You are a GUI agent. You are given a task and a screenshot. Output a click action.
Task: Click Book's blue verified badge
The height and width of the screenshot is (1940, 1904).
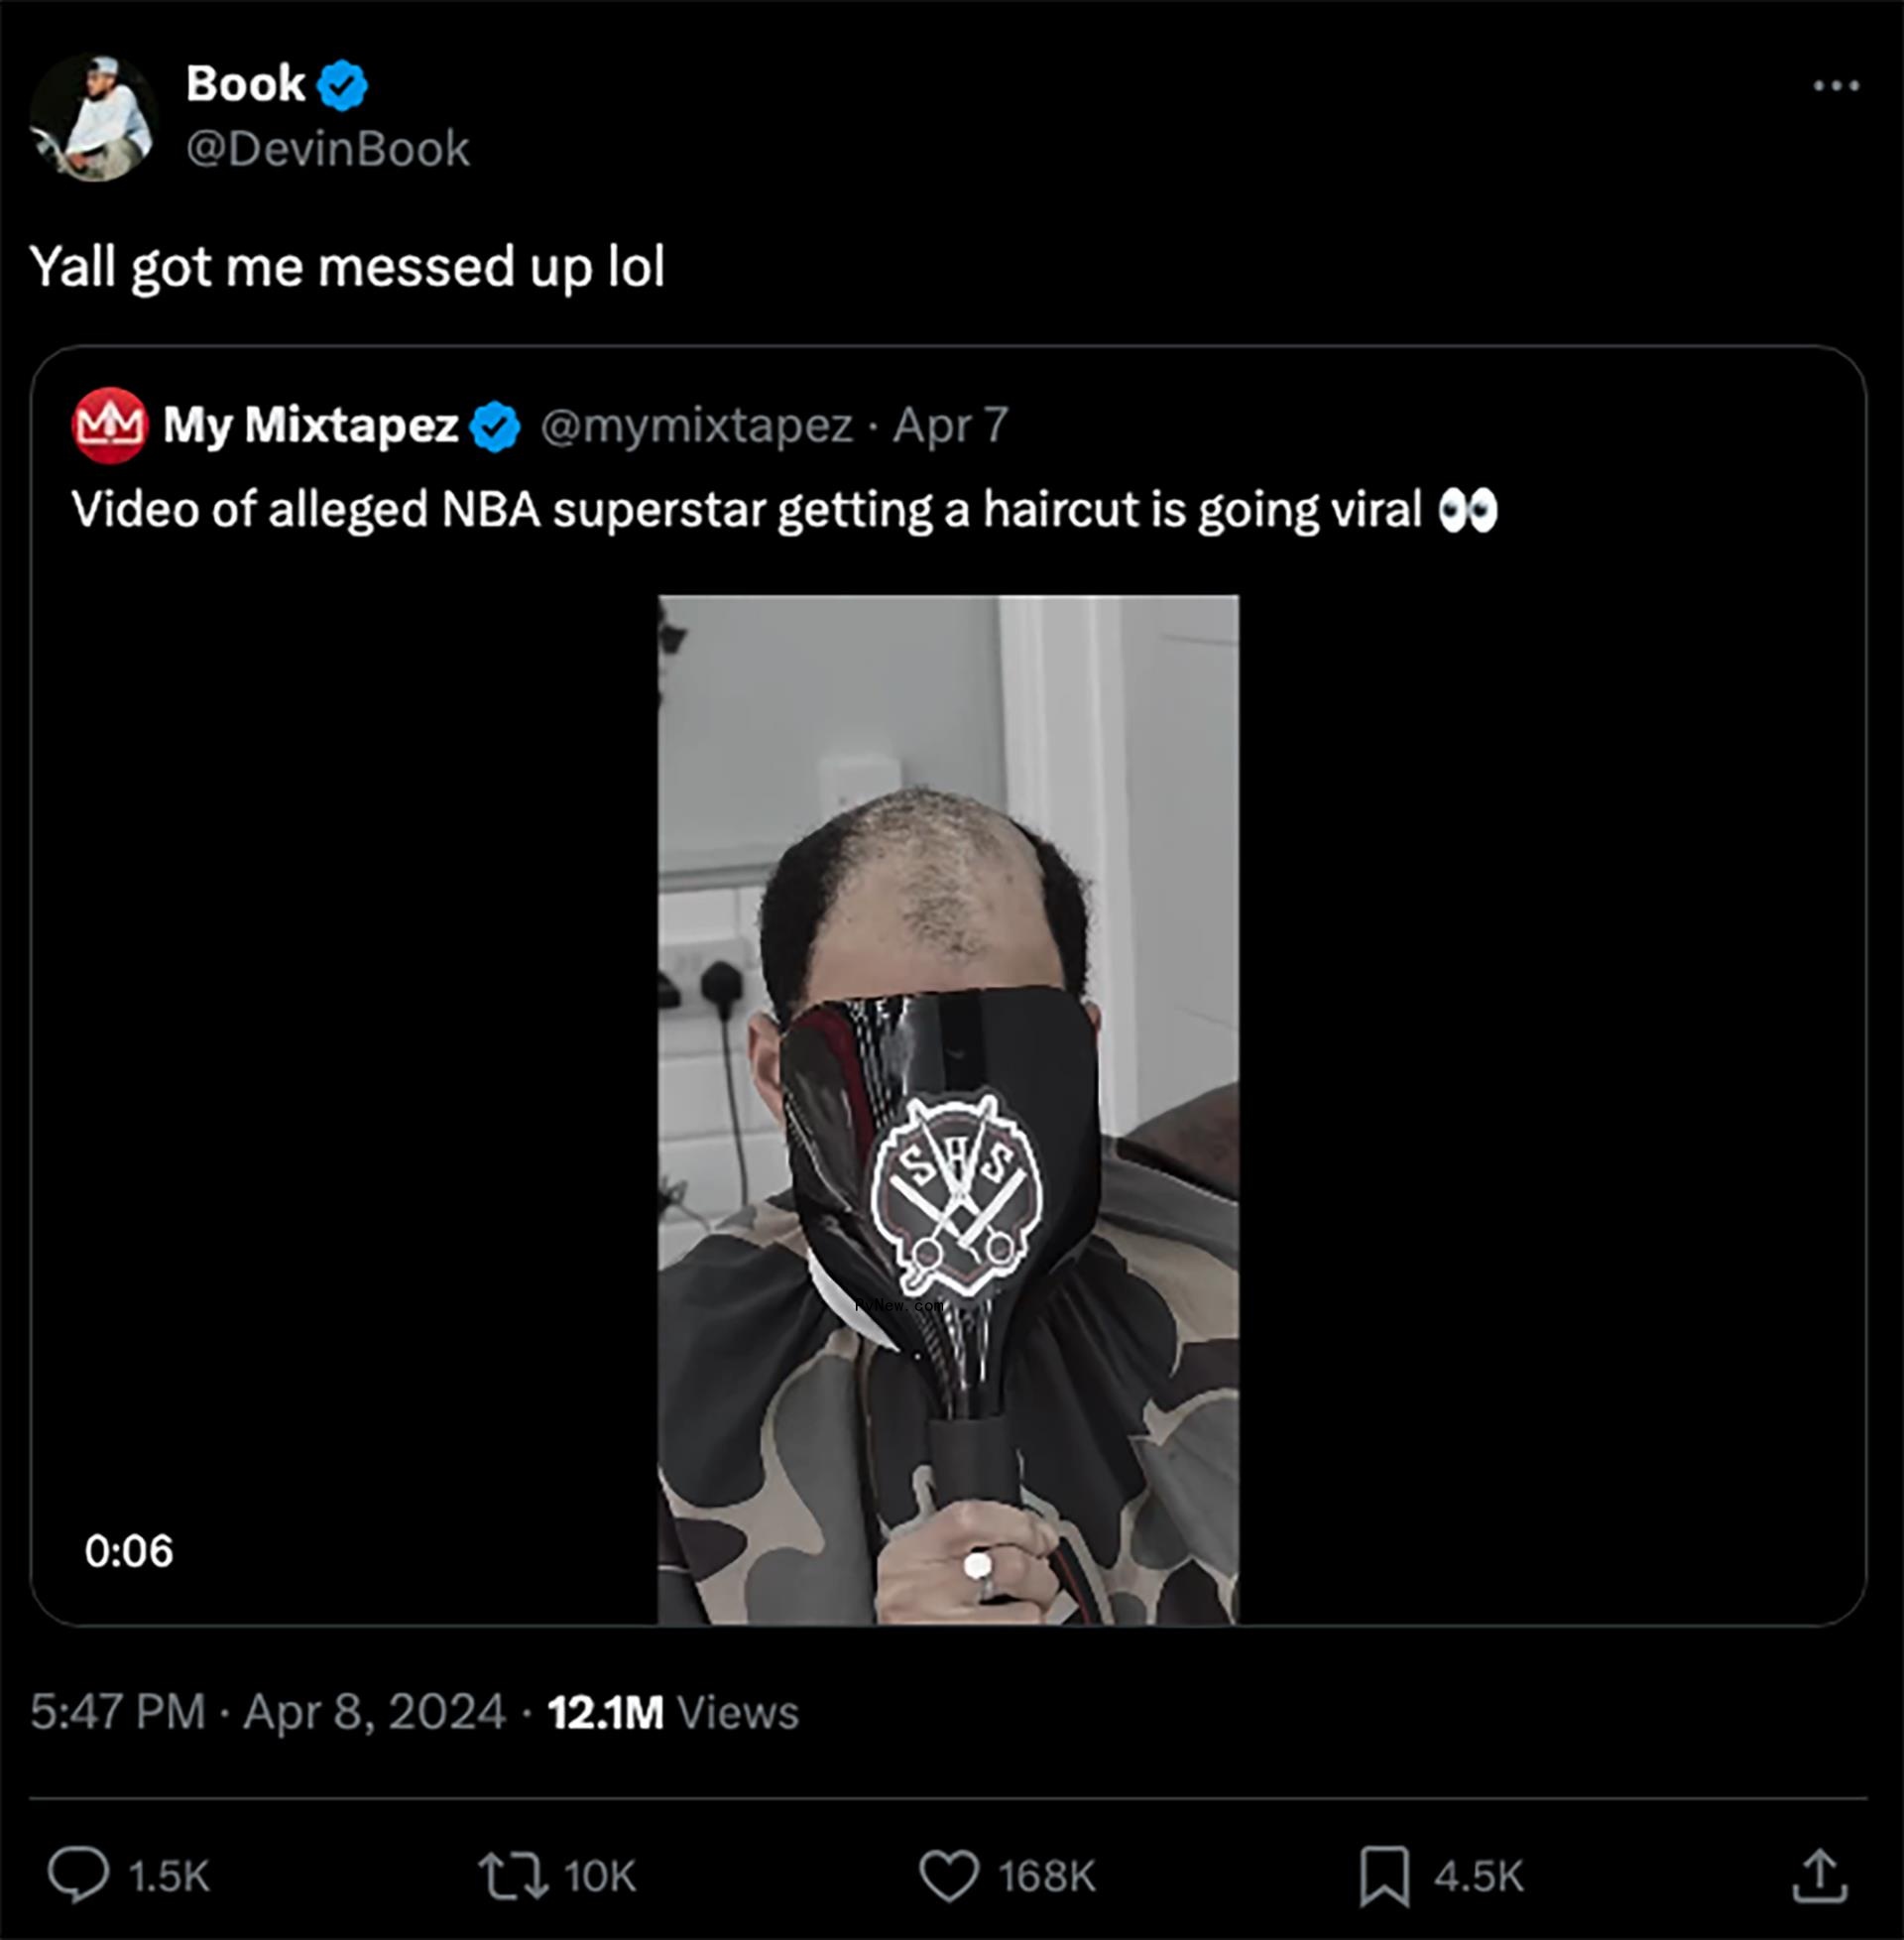pos(342,85)
